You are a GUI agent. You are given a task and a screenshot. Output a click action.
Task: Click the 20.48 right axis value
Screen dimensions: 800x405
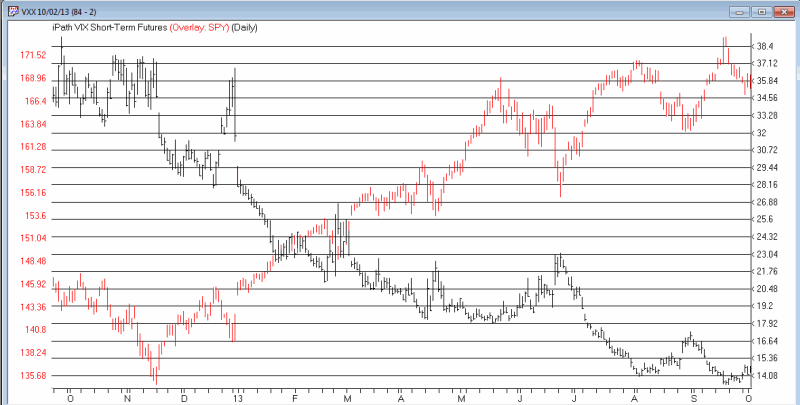tap(767, 289)
